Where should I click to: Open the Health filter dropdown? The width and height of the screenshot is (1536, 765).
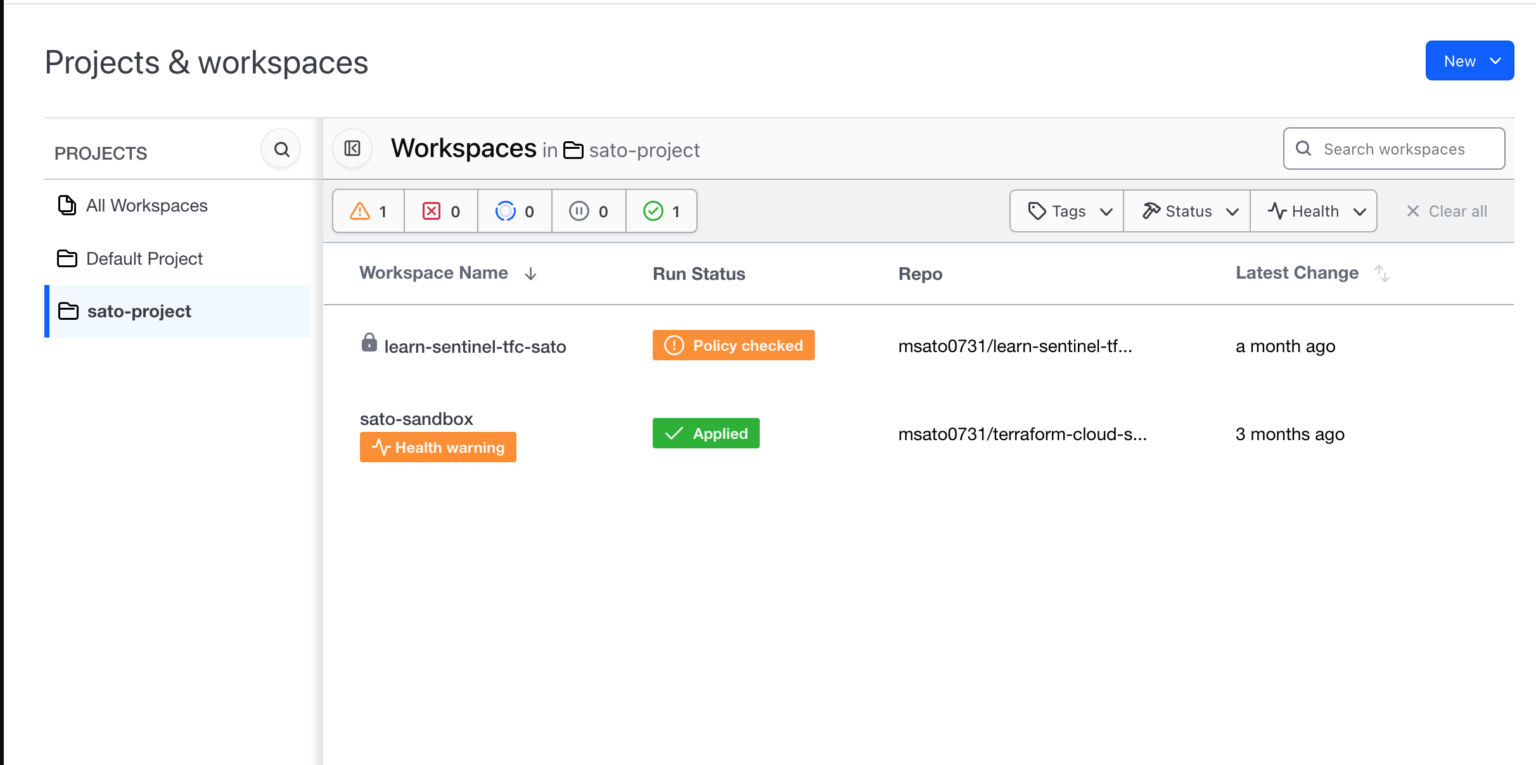click(x=1313, y=211)
